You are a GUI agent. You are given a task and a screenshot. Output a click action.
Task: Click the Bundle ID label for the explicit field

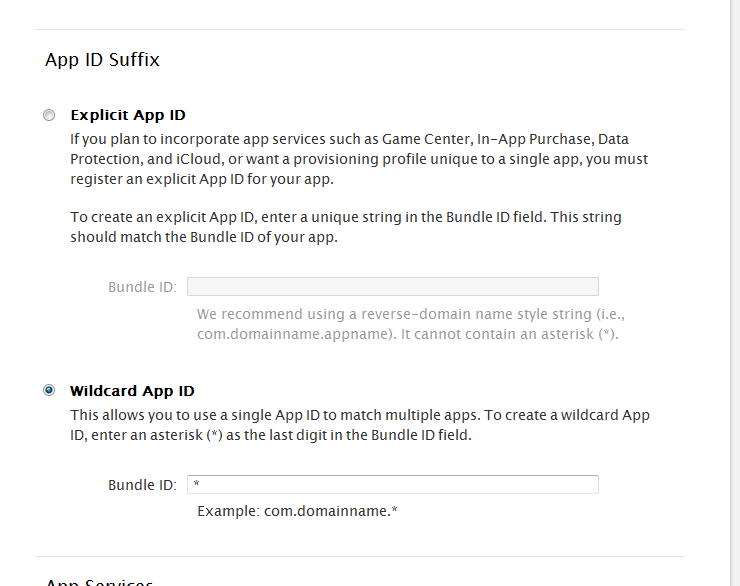pyautogui.click(x=142, y=287)
